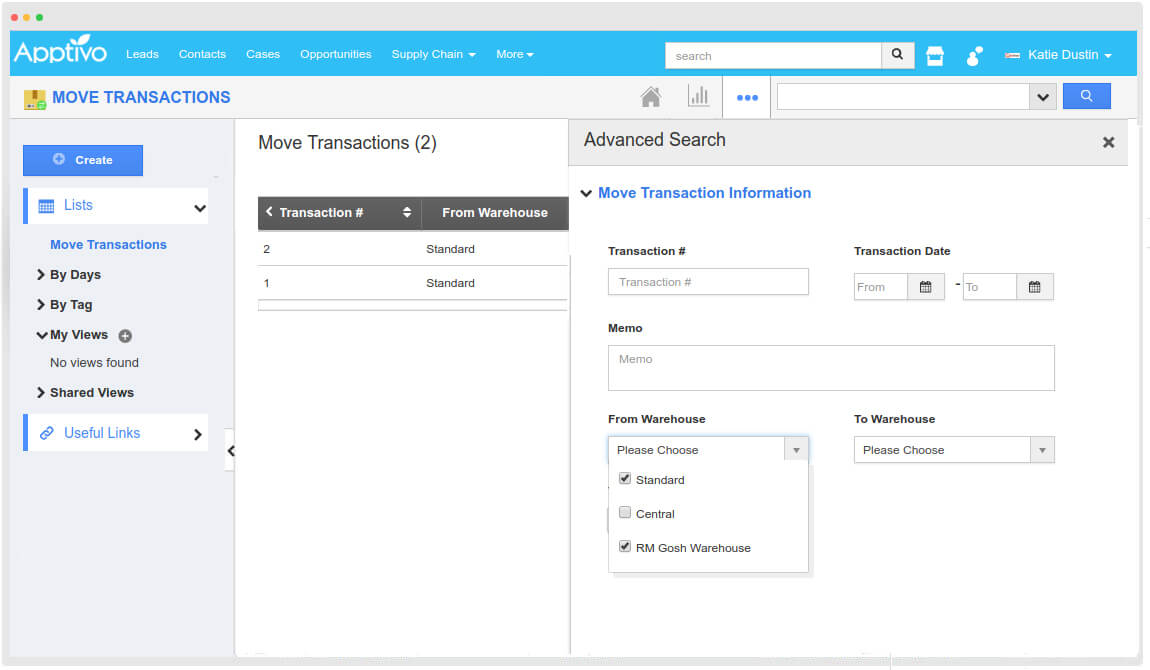Image resolution: width=1150 pixels, height=670 pixels.
Task: Open the Opportunities menu item
Action: pyautogui.click(x=335, y=54)
